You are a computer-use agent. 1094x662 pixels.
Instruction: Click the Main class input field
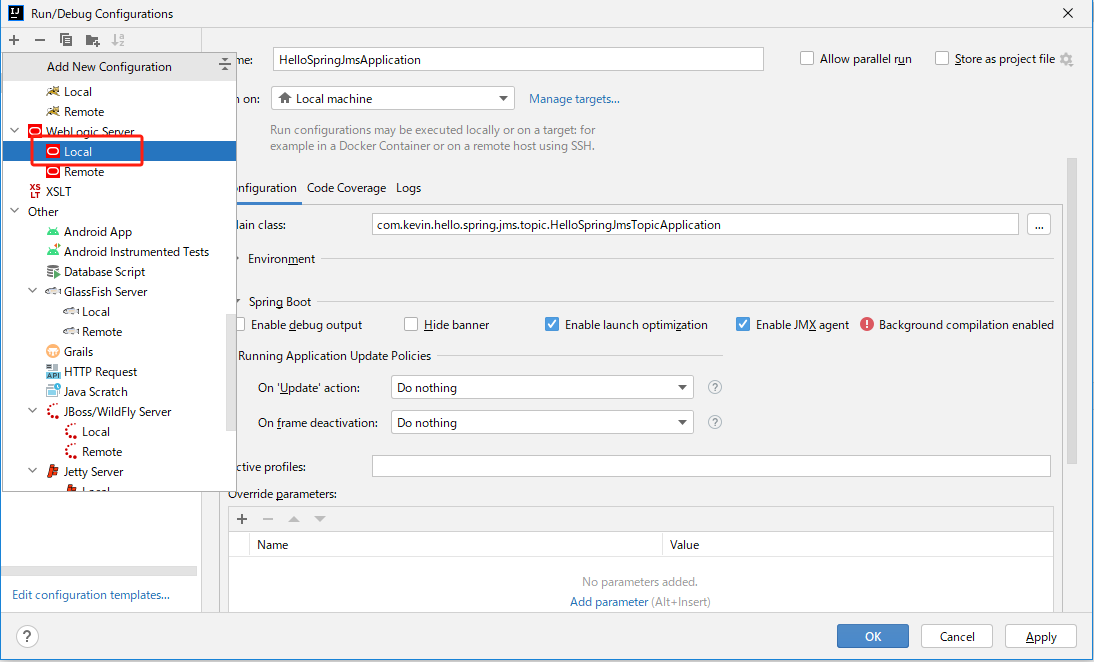(695, 225)
